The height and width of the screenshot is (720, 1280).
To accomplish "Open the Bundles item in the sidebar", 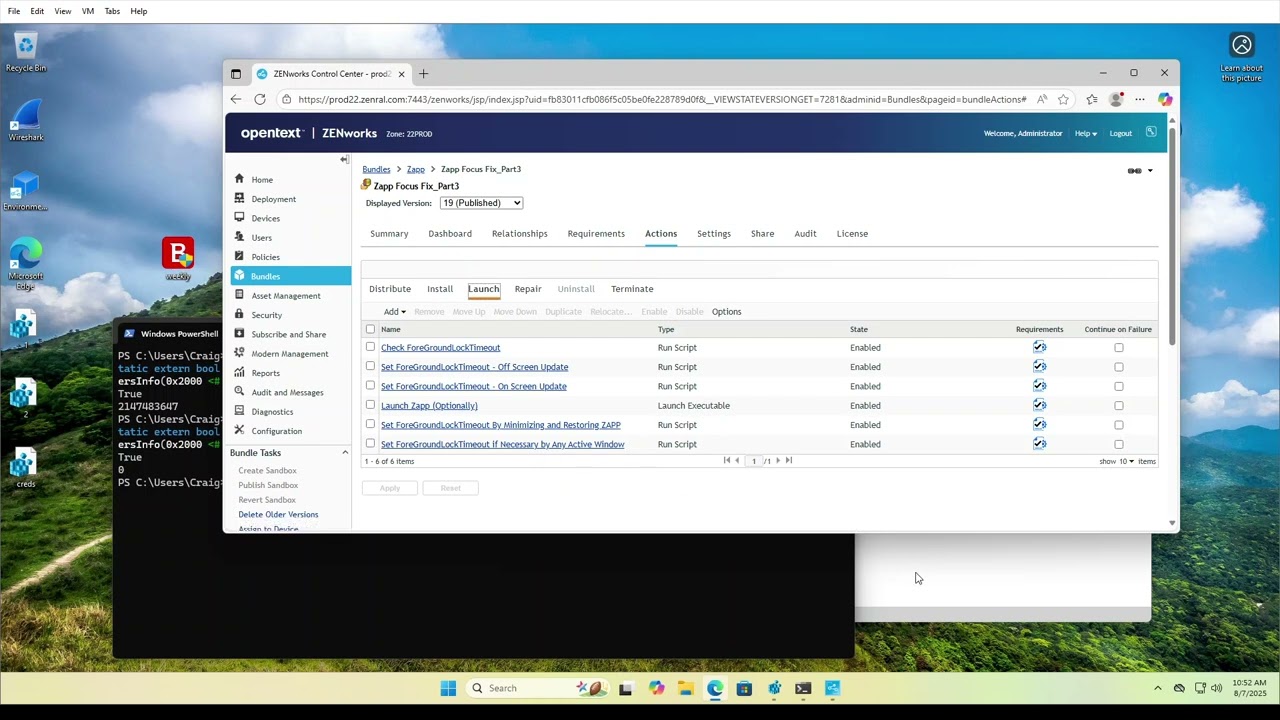I will tap(291, 276).
